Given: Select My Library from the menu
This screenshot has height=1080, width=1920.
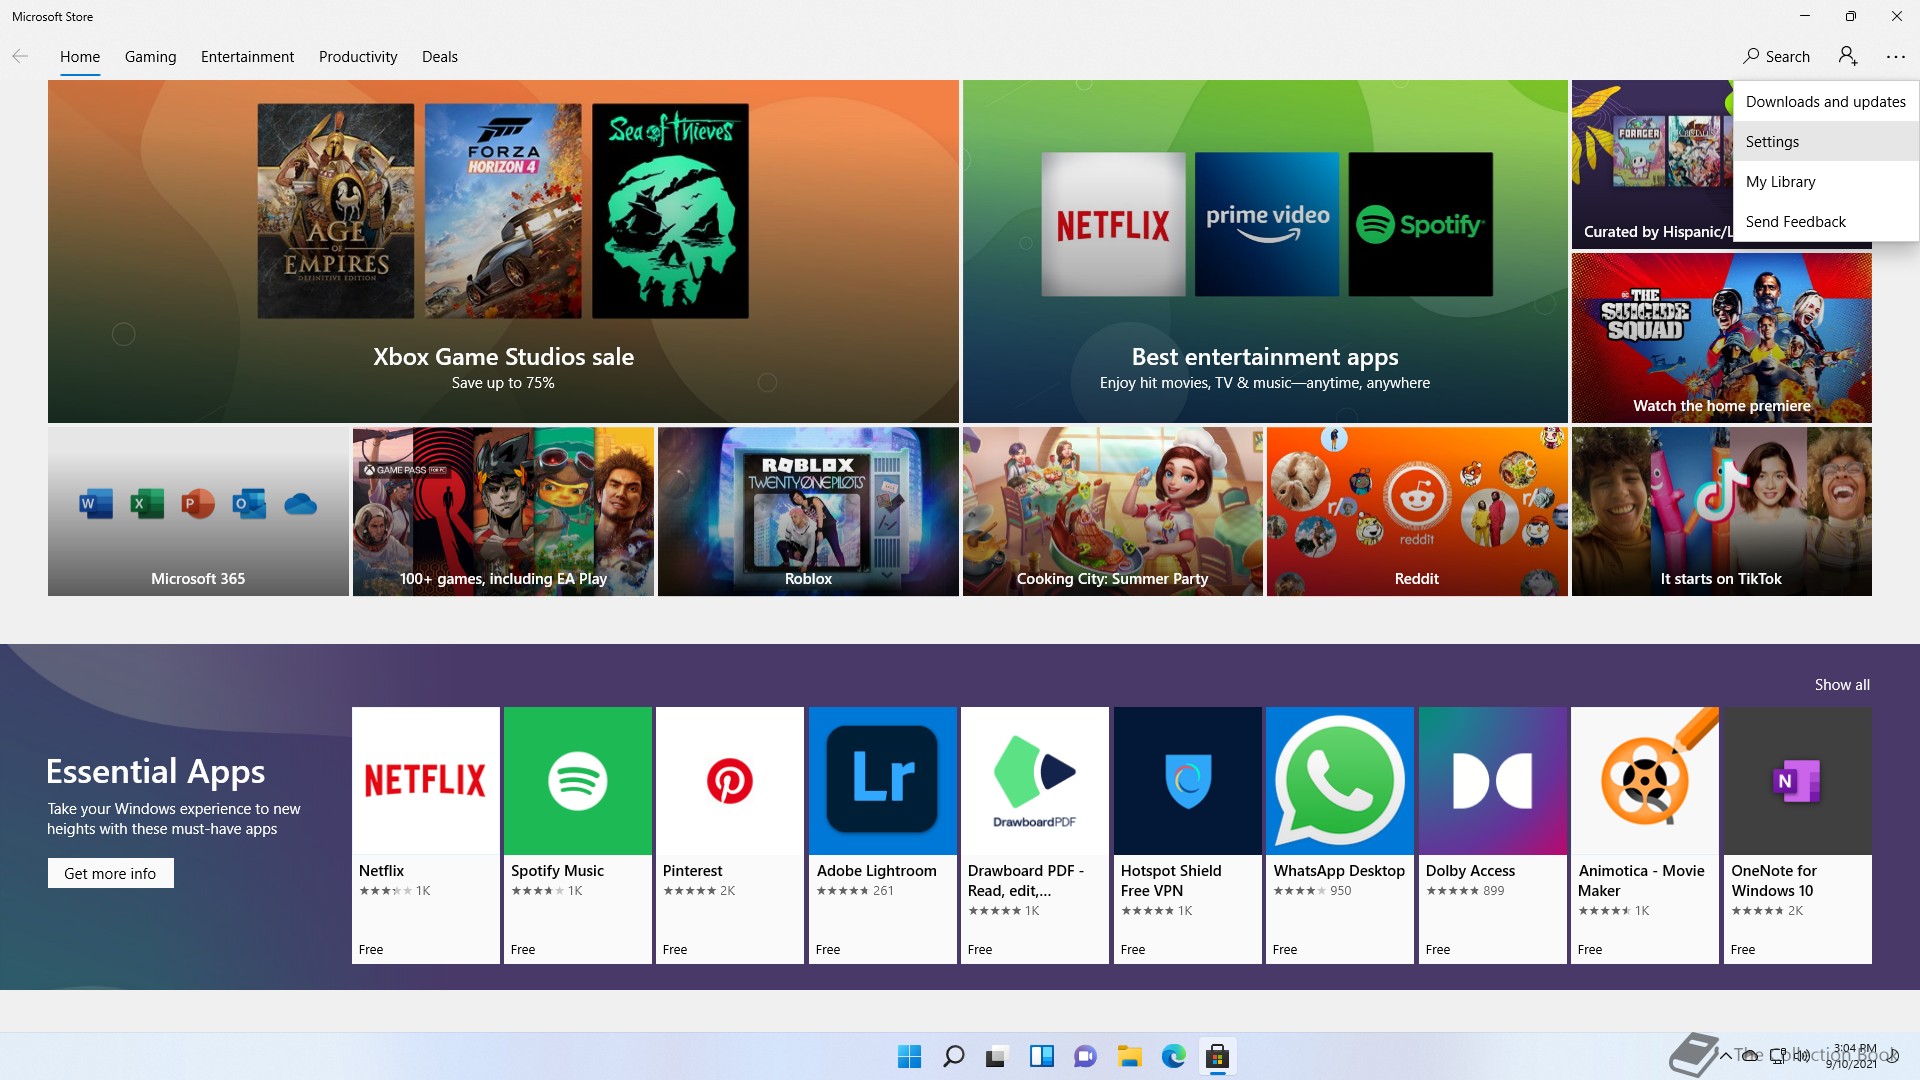Looking at the screenshot, I should [1826, 181].
